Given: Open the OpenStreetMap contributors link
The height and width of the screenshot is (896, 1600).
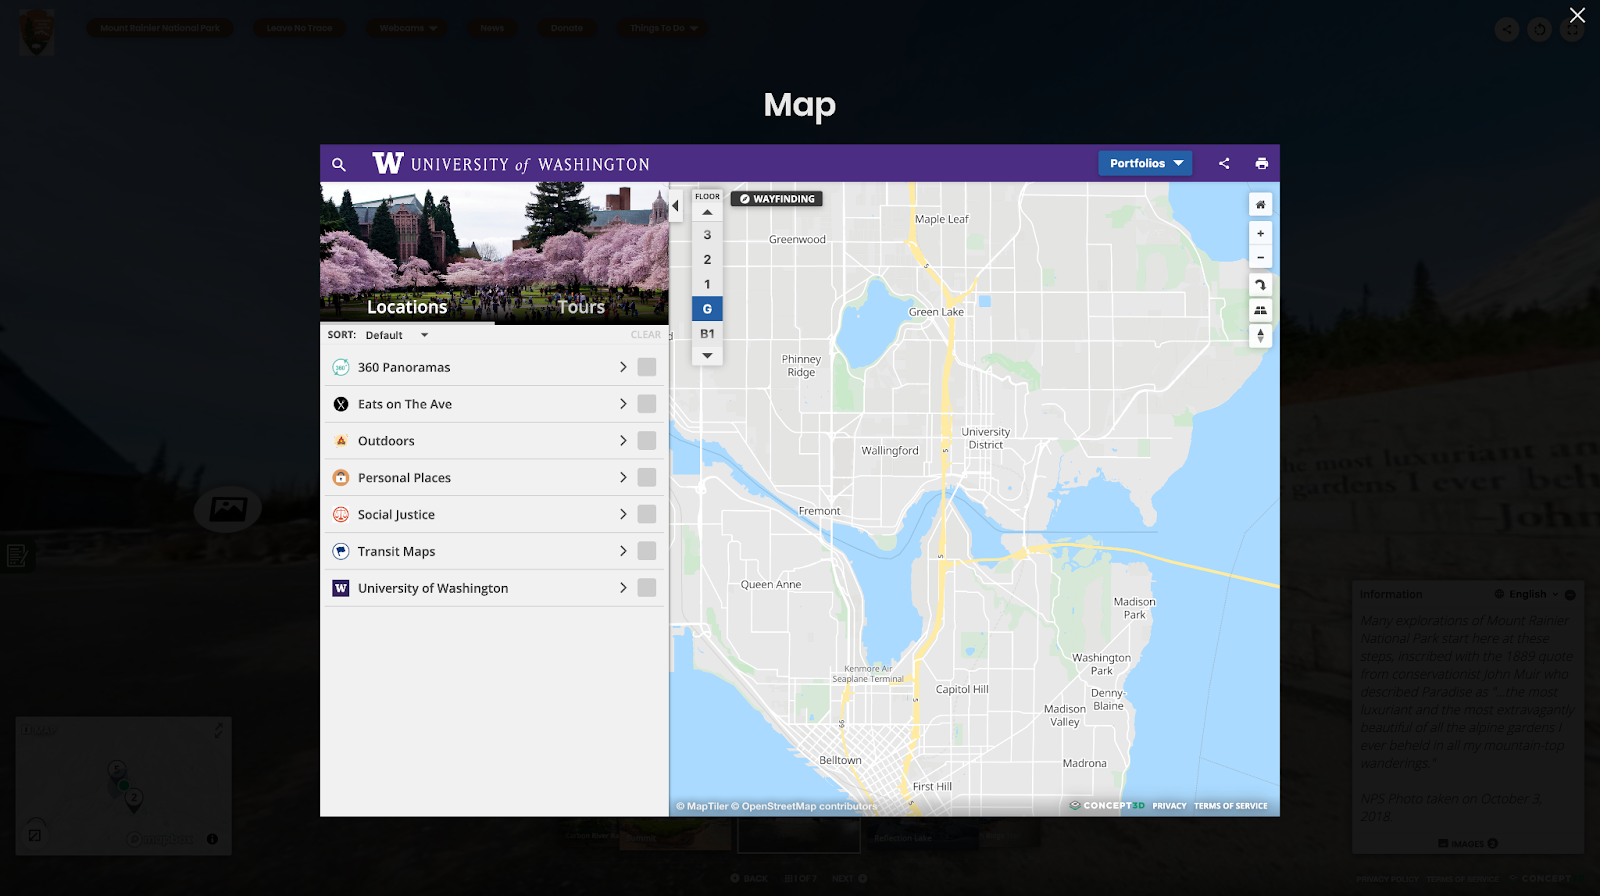Looking at the screenshot, I should pos(804,806).
